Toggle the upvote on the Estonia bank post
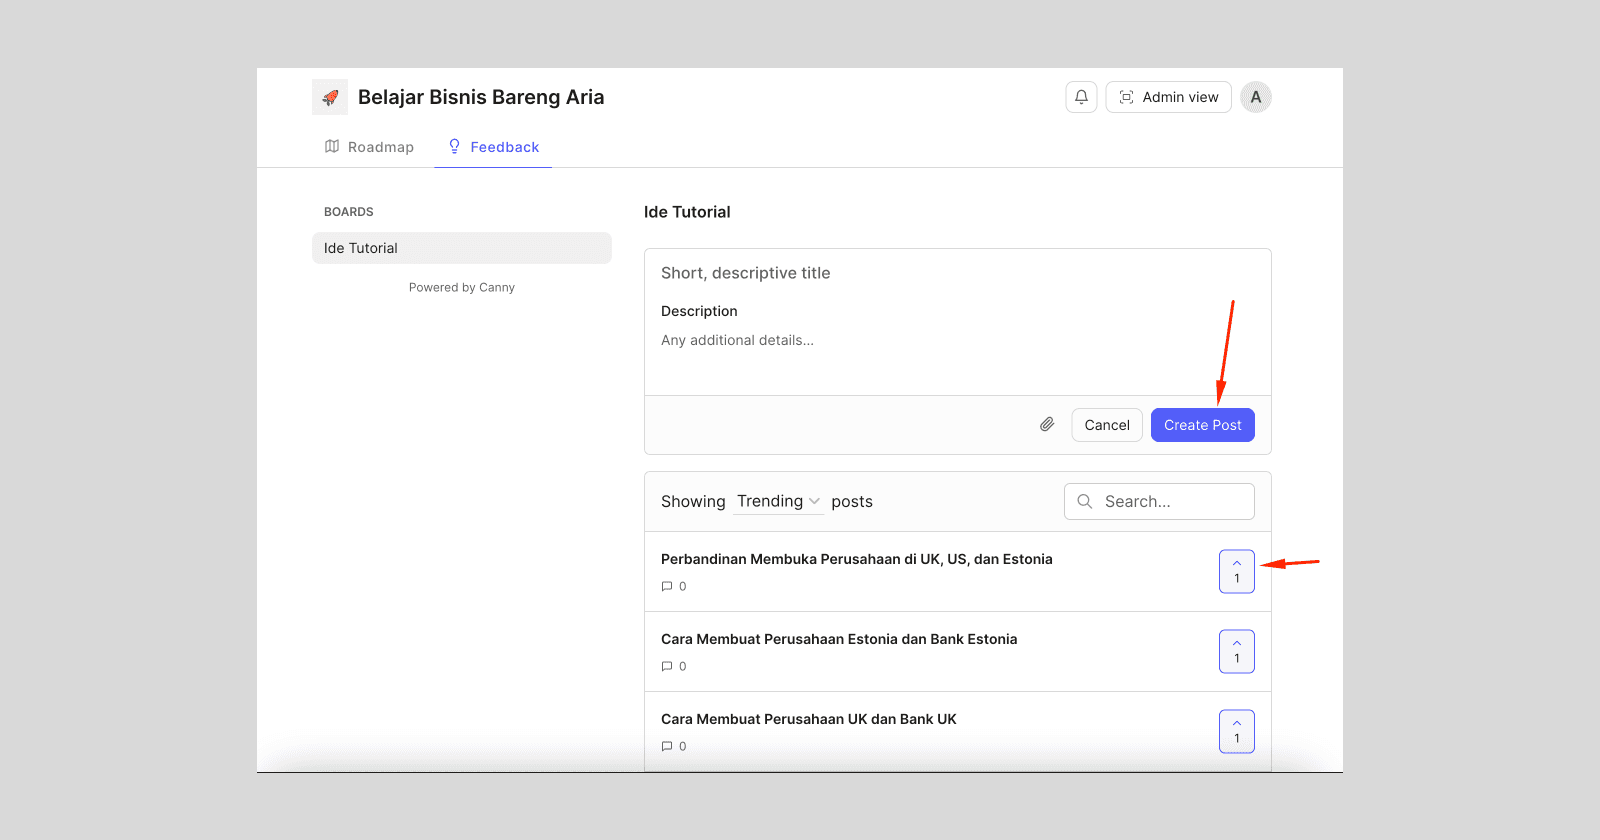Screen dimensions: 1600x840 pyautogui.click(x=1237, y=651)
